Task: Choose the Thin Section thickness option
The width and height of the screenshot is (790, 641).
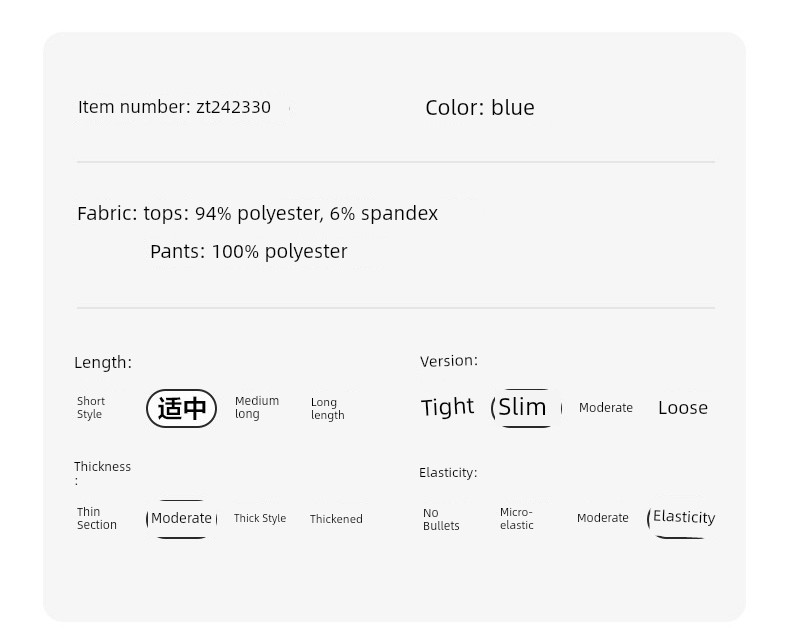Action: [x=96, y=519]
